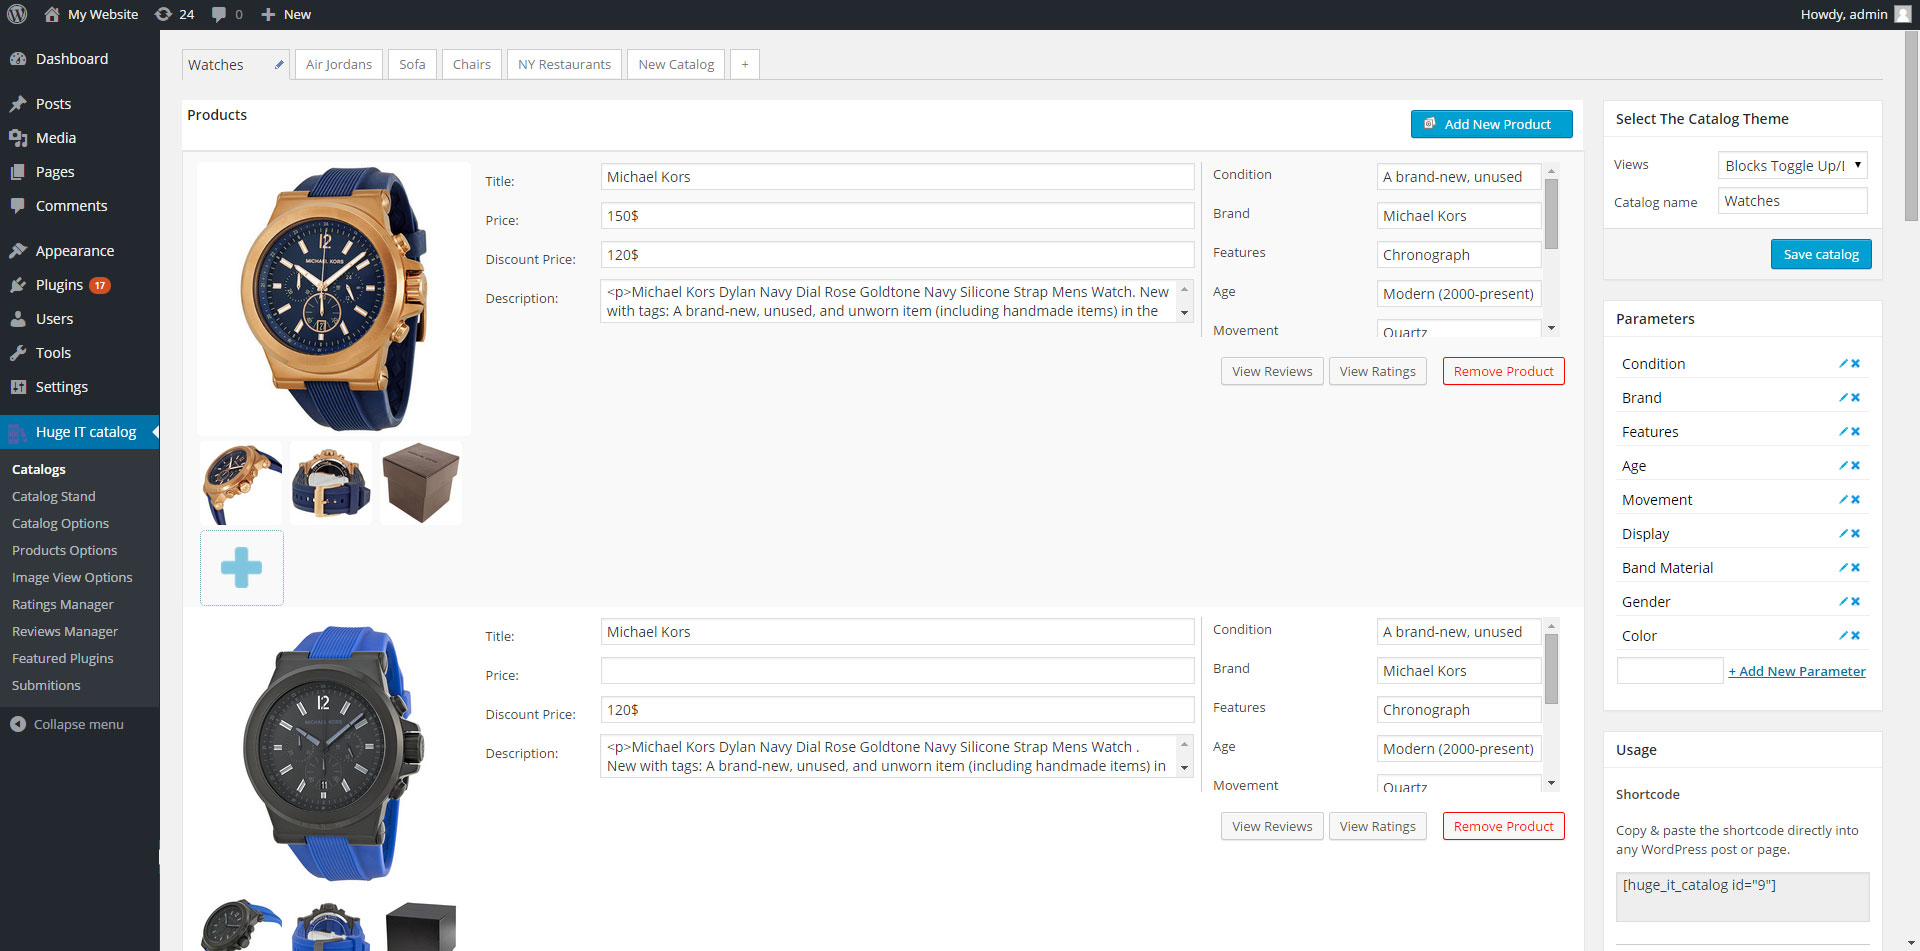
Task: Click Save catalog button
Action: [x=1821, y=254]
